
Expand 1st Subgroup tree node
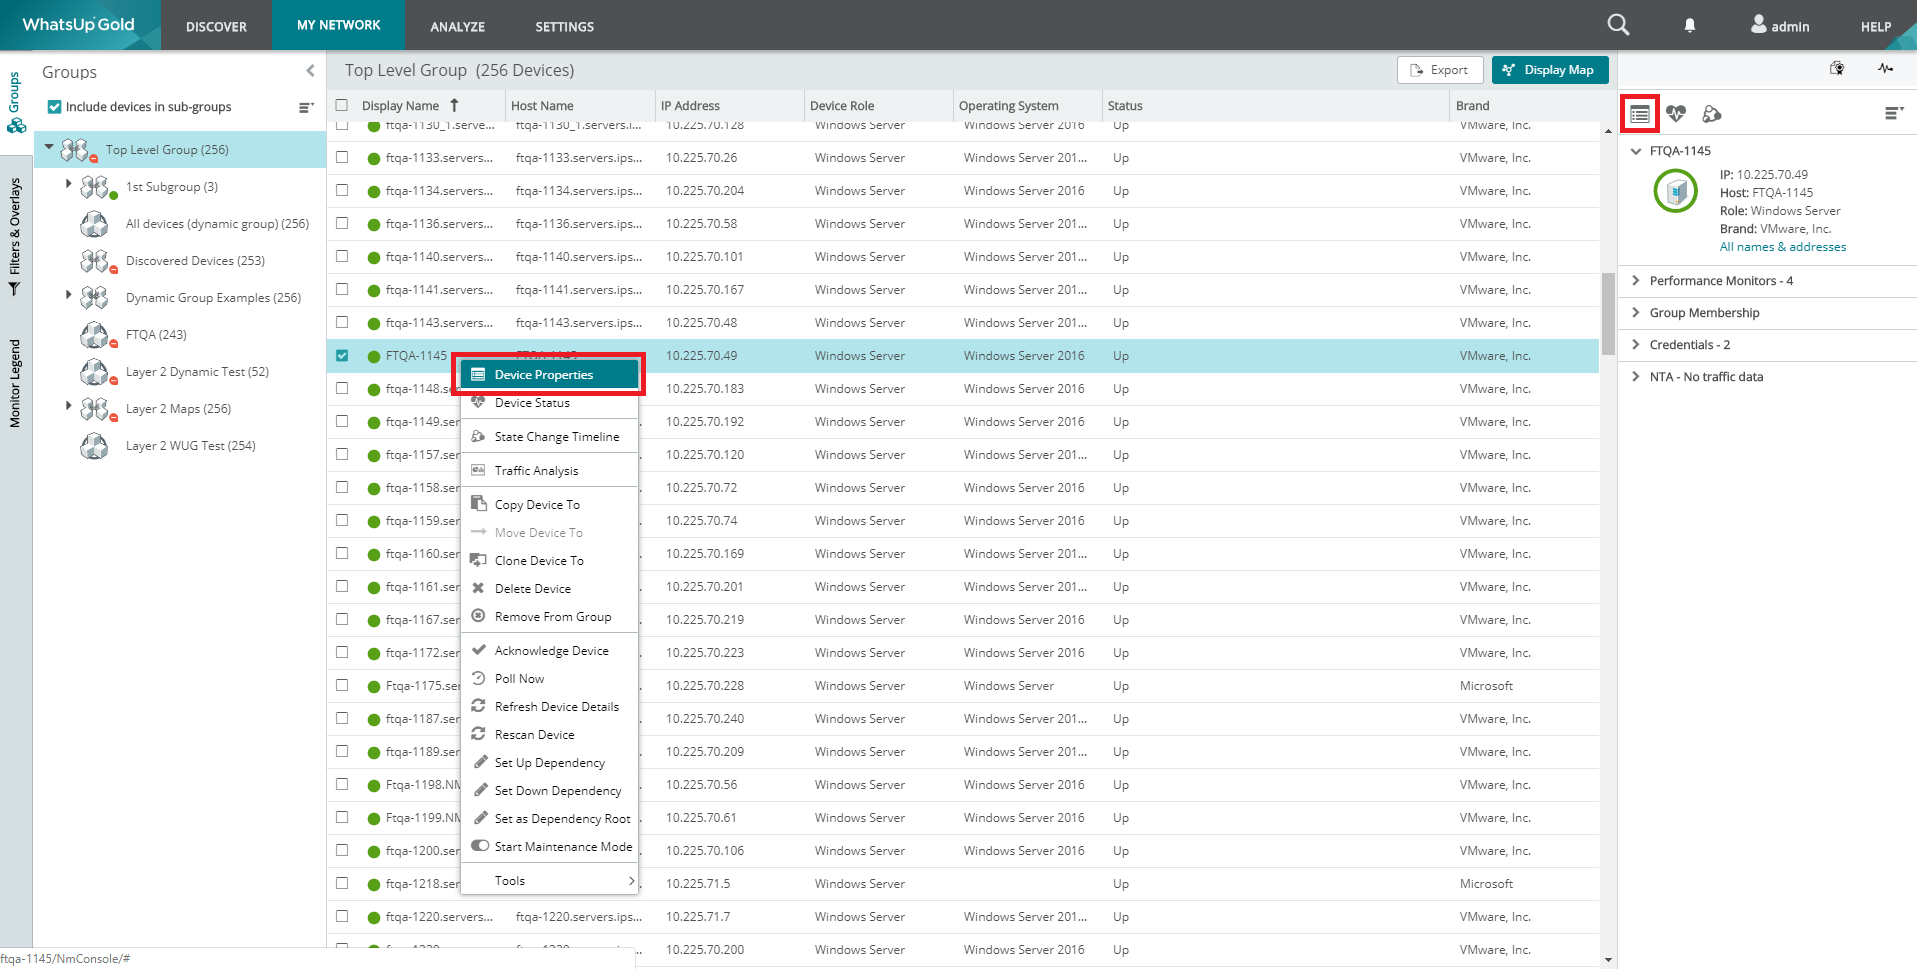coord(68,184)
